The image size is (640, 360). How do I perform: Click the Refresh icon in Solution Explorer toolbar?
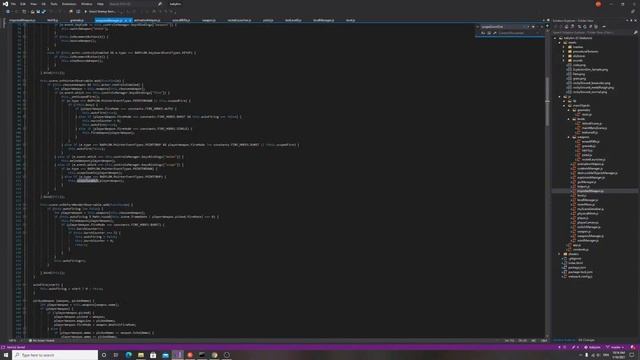[585, 27]
